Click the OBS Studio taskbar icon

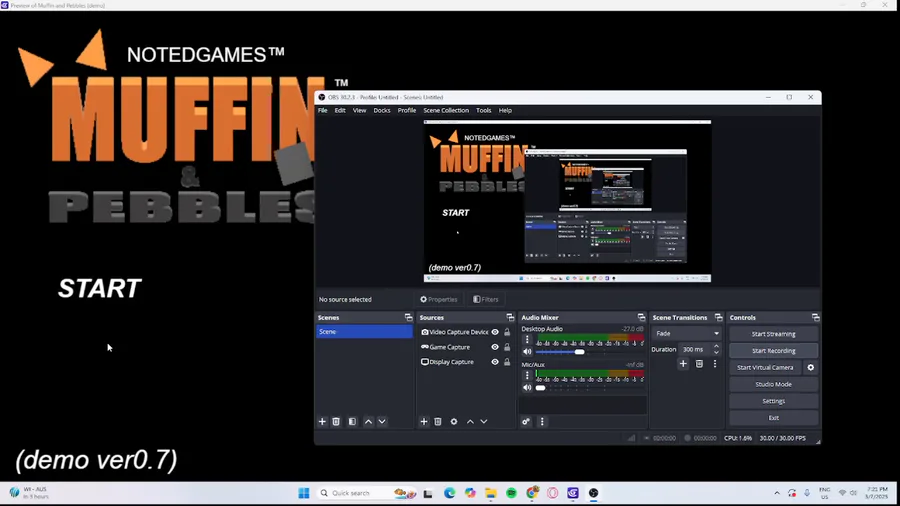tap(593, 493)
